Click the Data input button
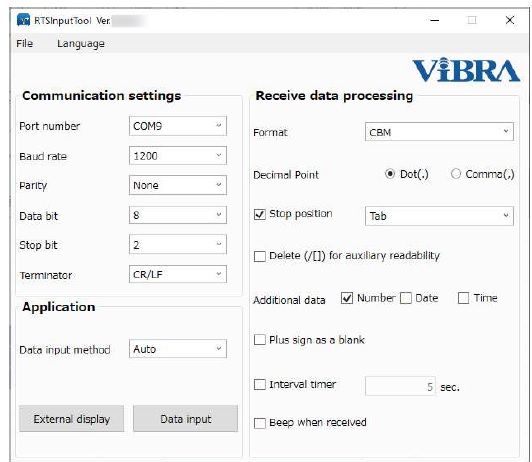Screen dimensions: 532x462 pos(186,419)
